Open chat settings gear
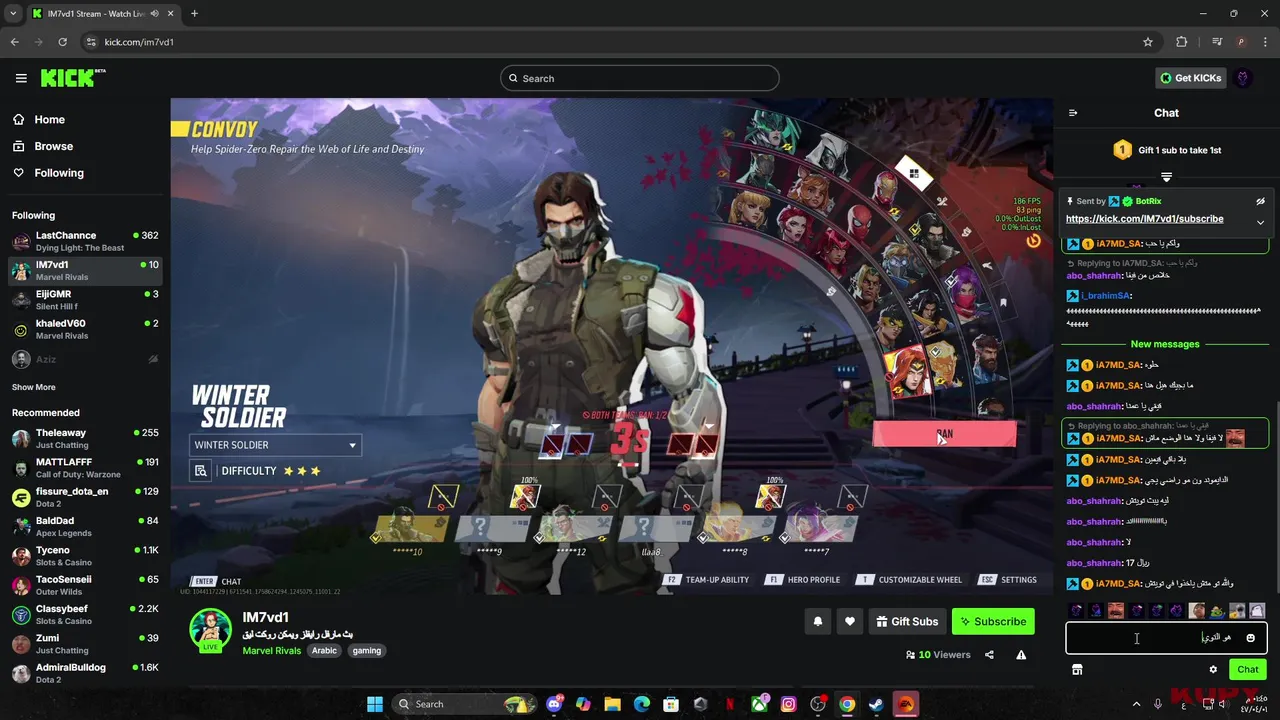1280x720 pixels. (1213, 669)
